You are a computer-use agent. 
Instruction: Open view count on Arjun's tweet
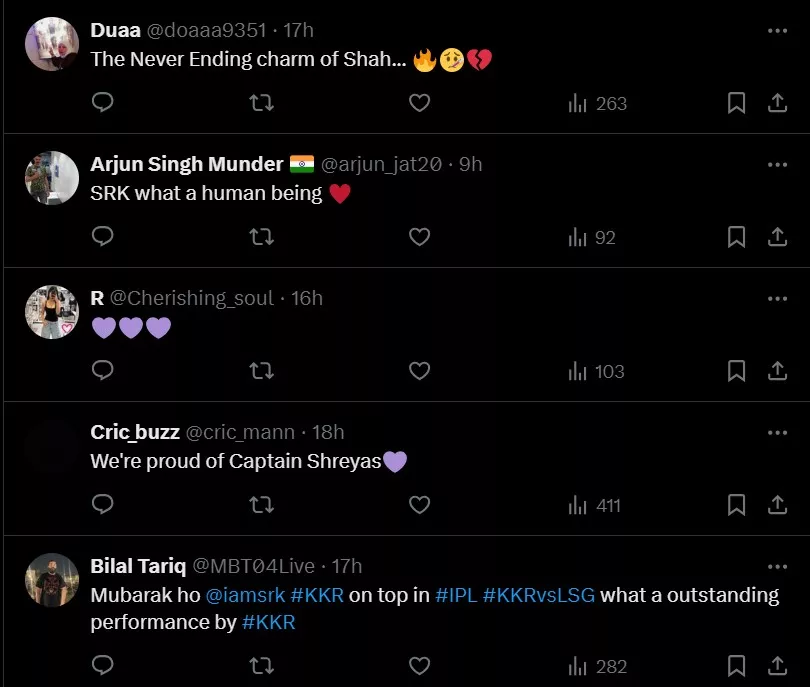[592, 237]
